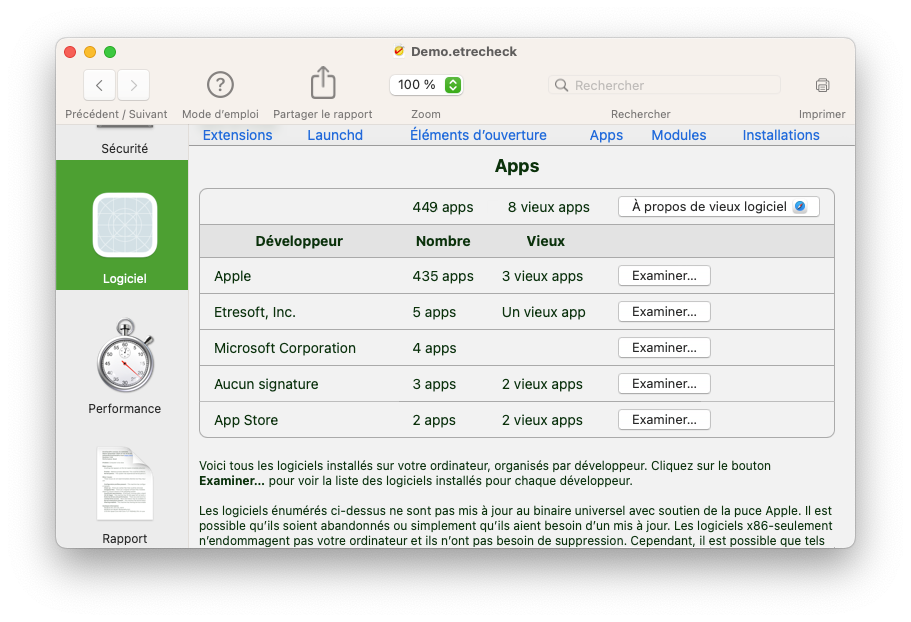This screenshot has height=622, width=911.
Task: Click the Vieux column header
Action: click(x=546, y=241)
